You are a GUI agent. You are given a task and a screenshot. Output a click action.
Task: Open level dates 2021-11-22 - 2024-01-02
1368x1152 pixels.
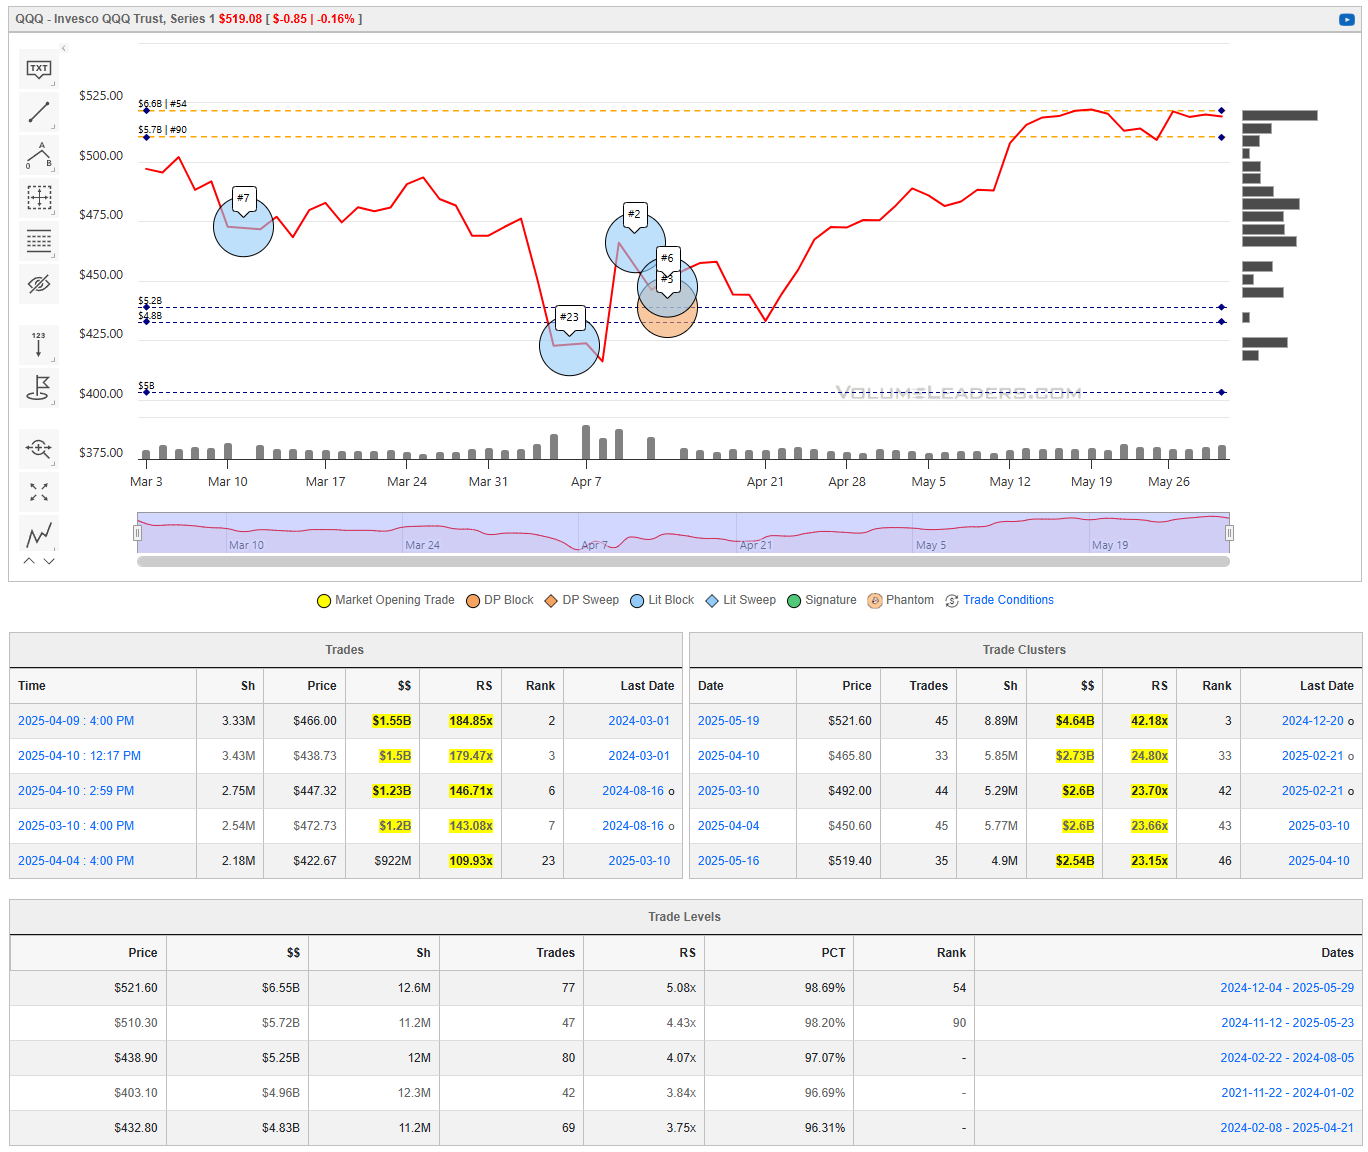(x=1287, y=1093)
